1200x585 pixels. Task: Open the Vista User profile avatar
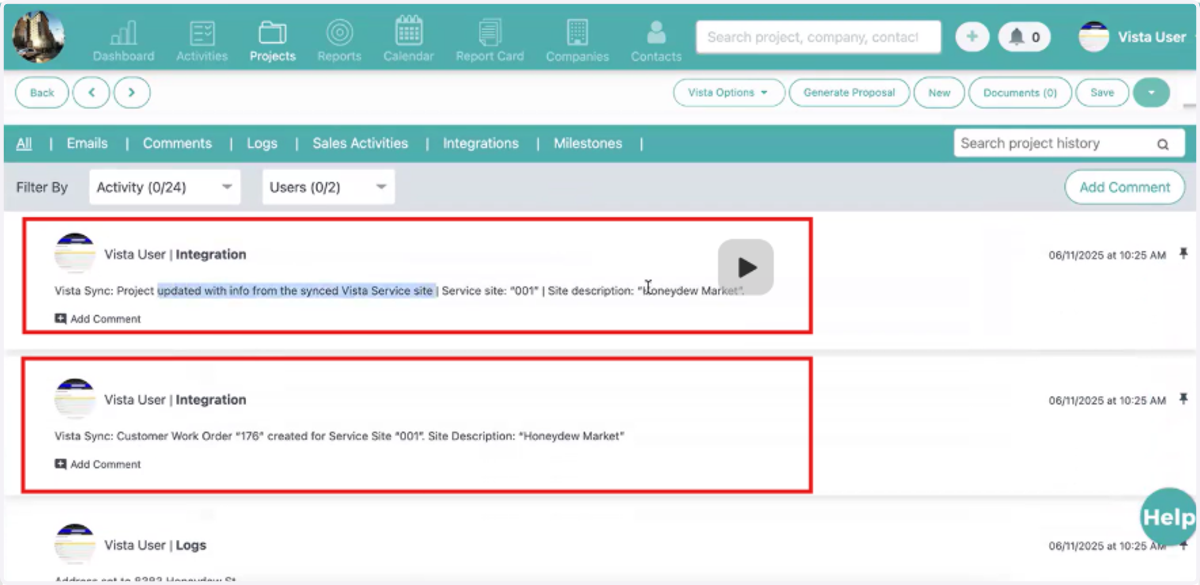pyautogui.click(x=1094, y=37)
